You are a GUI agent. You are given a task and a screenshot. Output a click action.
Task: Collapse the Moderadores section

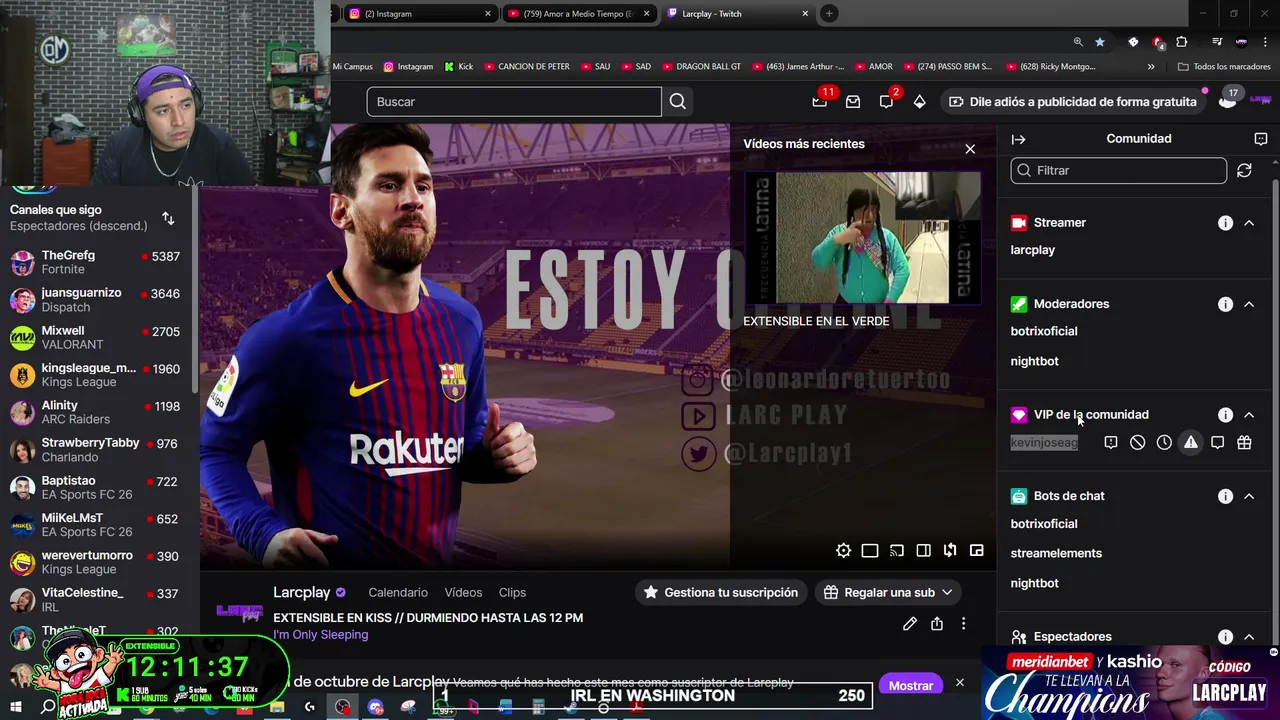pyautogui.click(x=1249, y=304)
